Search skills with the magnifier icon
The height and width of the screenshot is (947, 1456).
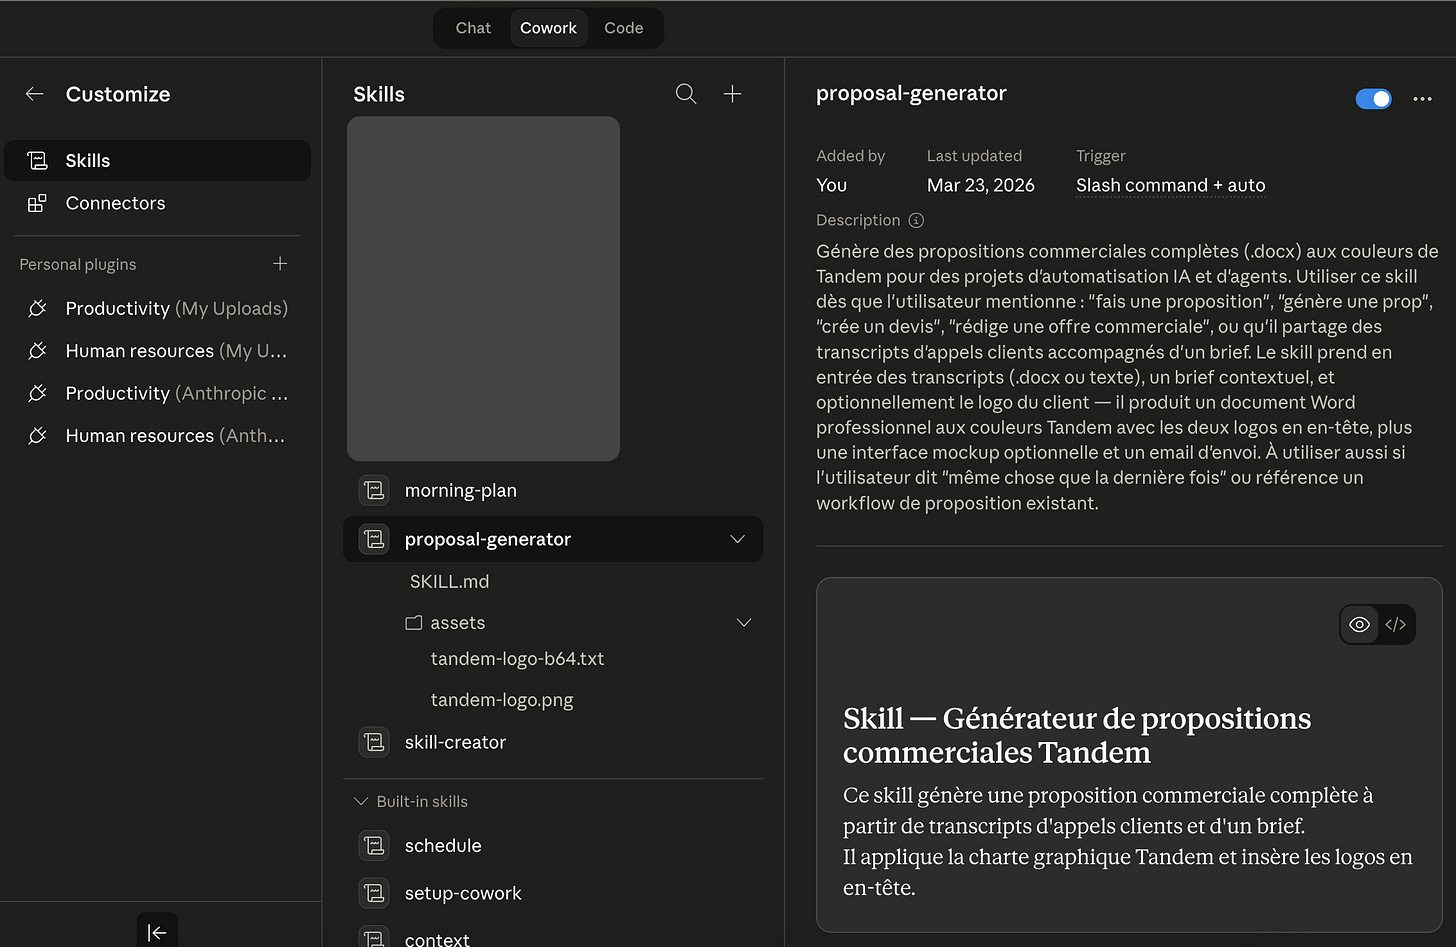686,94
